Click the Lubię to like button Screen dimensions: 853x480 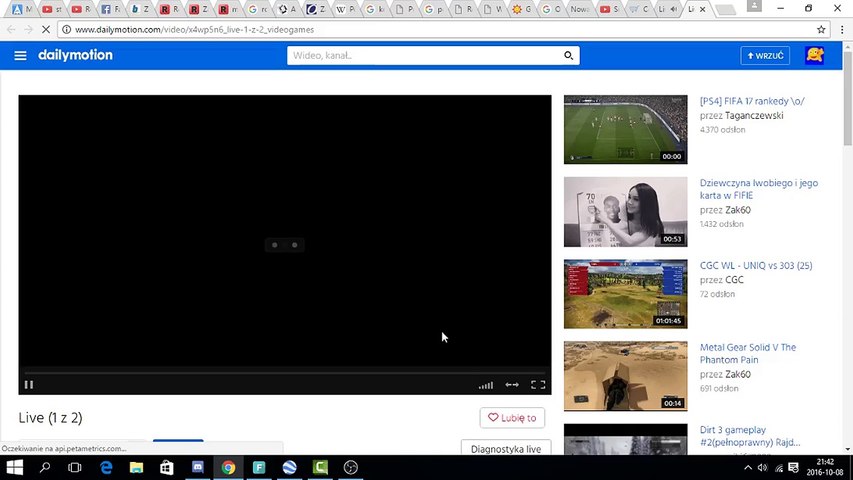[x=512, y=417]
